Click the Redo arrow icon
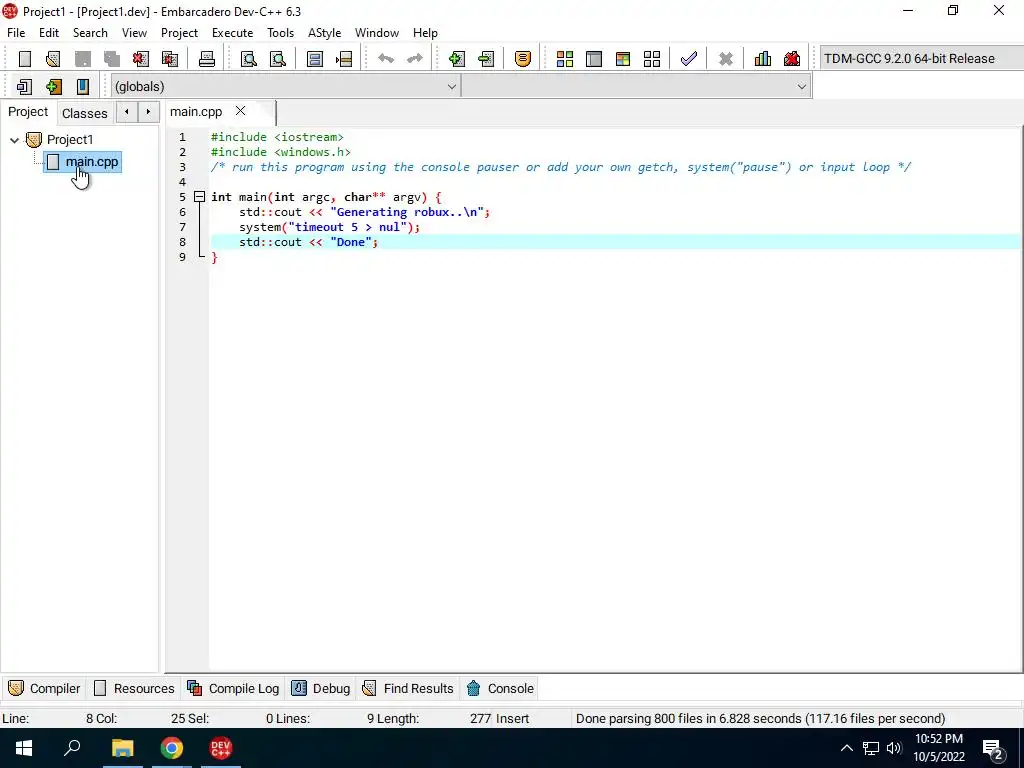The height and width of the screenshot is (768, 1024). 415,59
